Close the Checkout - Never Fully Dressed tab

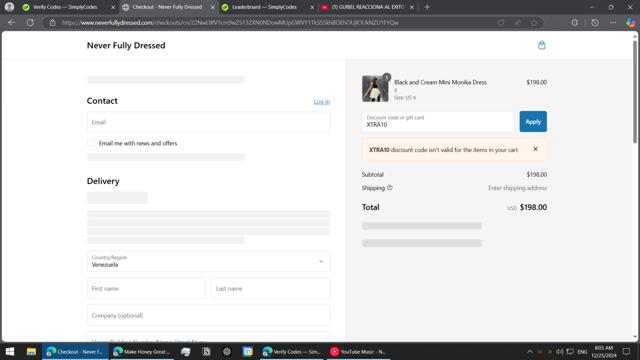(x=212, y=7)
